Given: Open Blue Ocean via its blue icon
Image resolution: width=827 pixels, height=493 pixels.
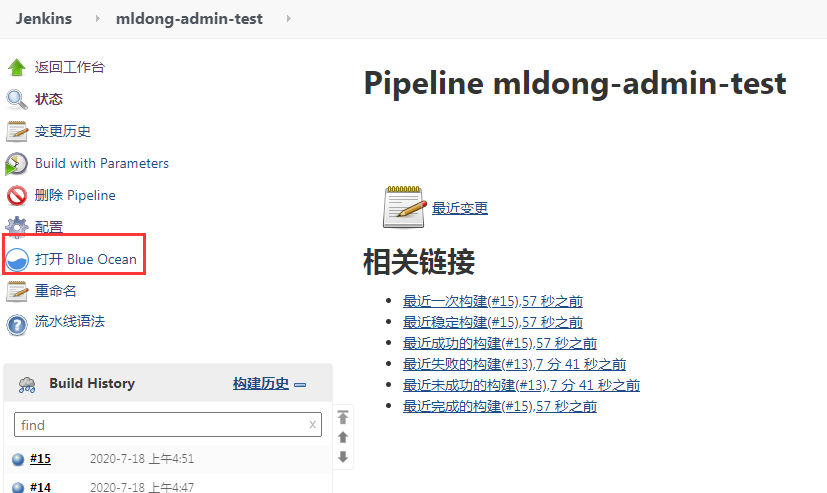Looking at the screenshot, I should point(18,260).
